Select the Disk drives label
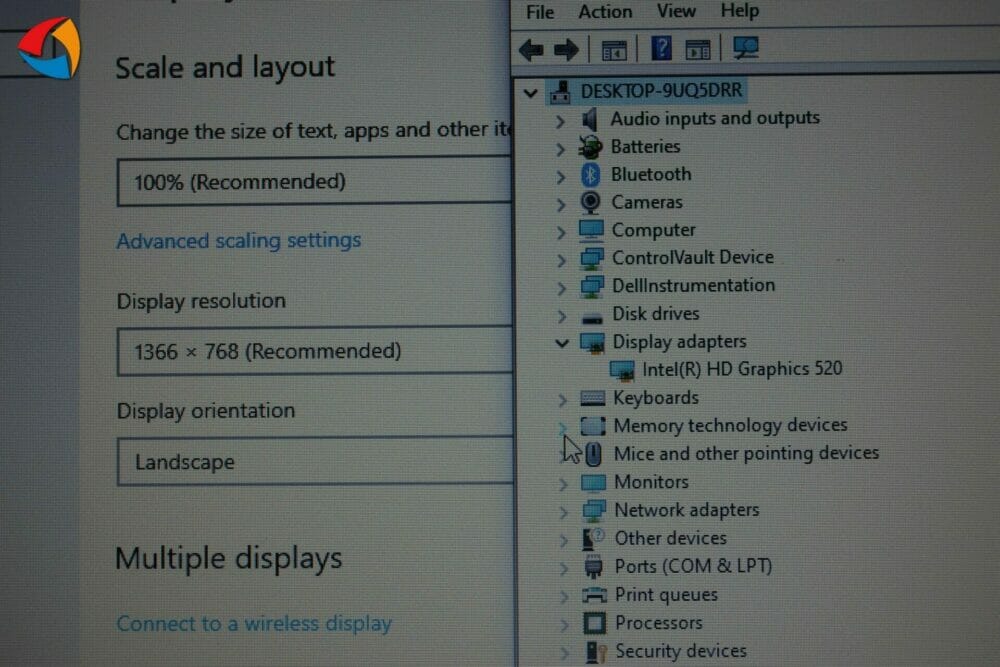 pos(656,314)
